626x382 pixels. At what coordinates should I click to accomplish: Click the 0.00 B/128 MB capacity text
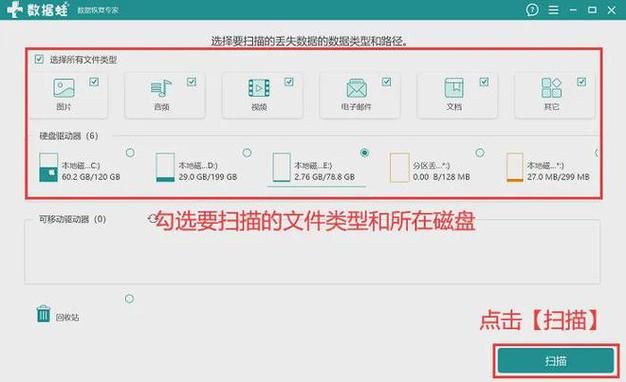pos(441,177)
